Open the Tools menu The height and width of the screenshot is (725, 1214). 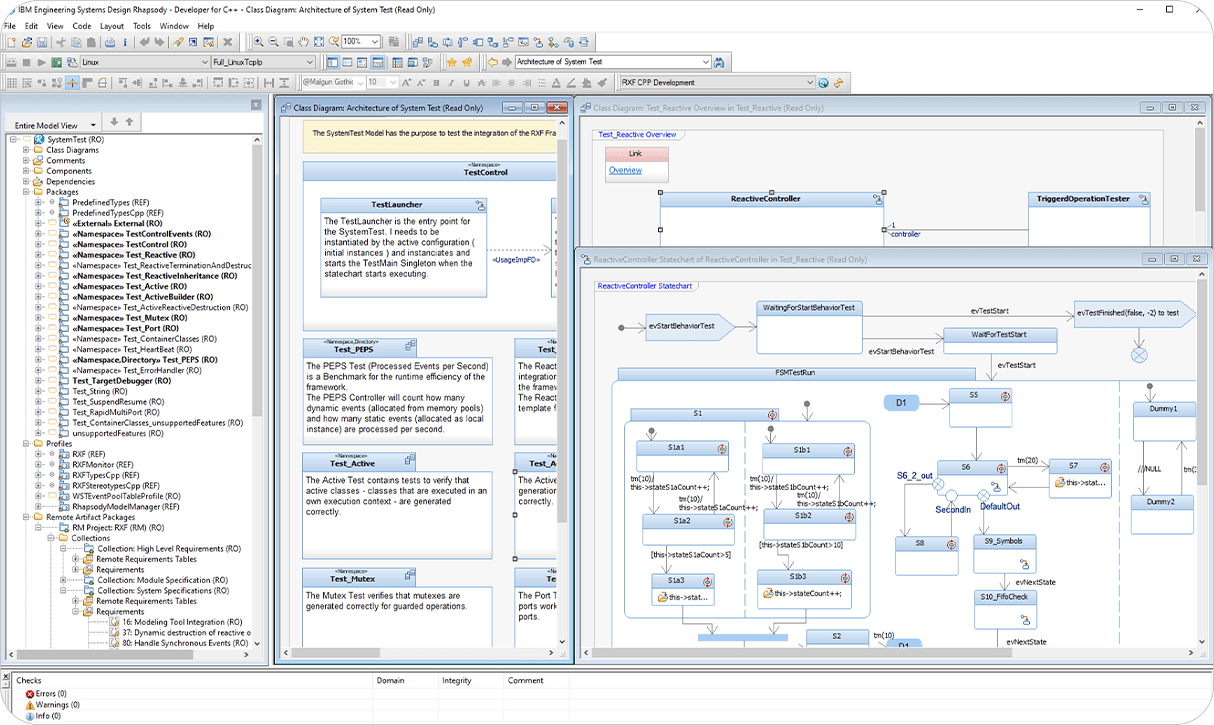[142, 26]
